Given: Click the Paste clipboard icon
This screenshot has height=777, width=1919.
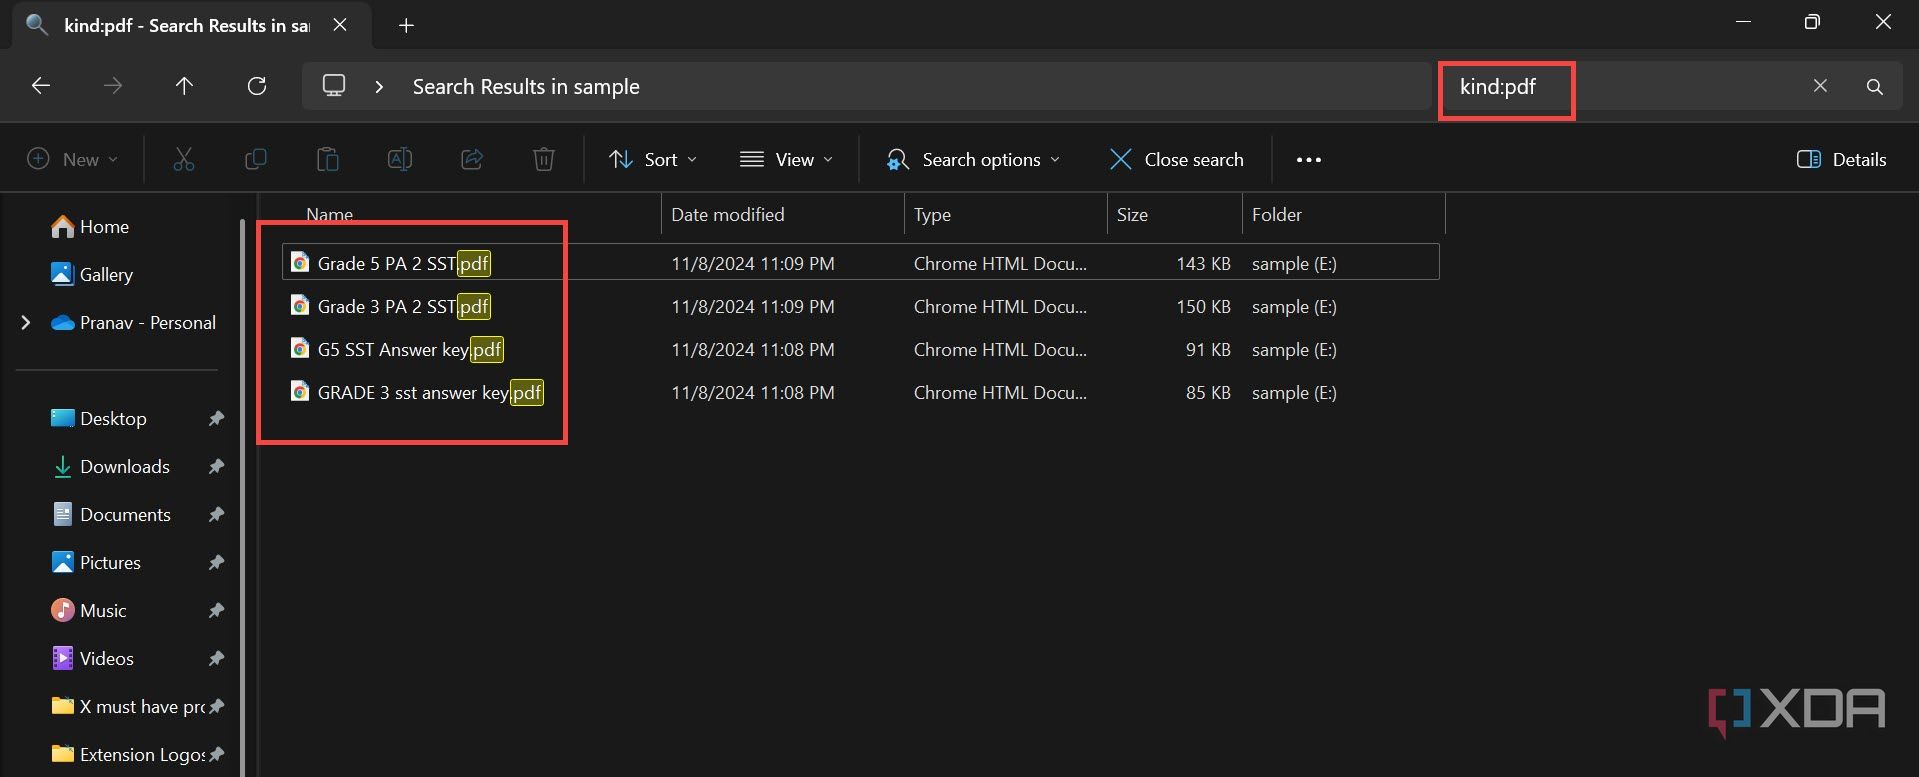Looking at the screenshot, I should pos(328,159).
